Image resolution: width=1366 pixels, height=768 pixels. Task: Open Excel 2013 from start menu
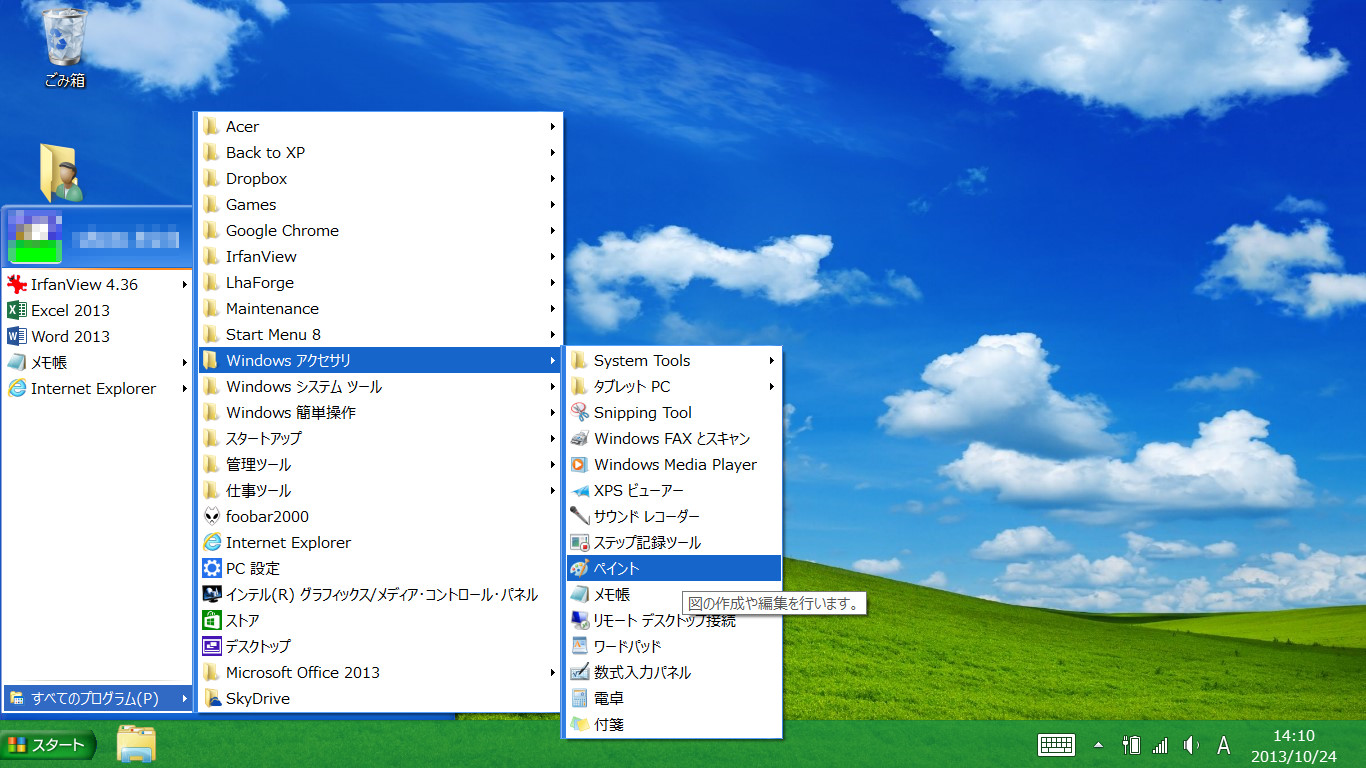click(97, 310)
